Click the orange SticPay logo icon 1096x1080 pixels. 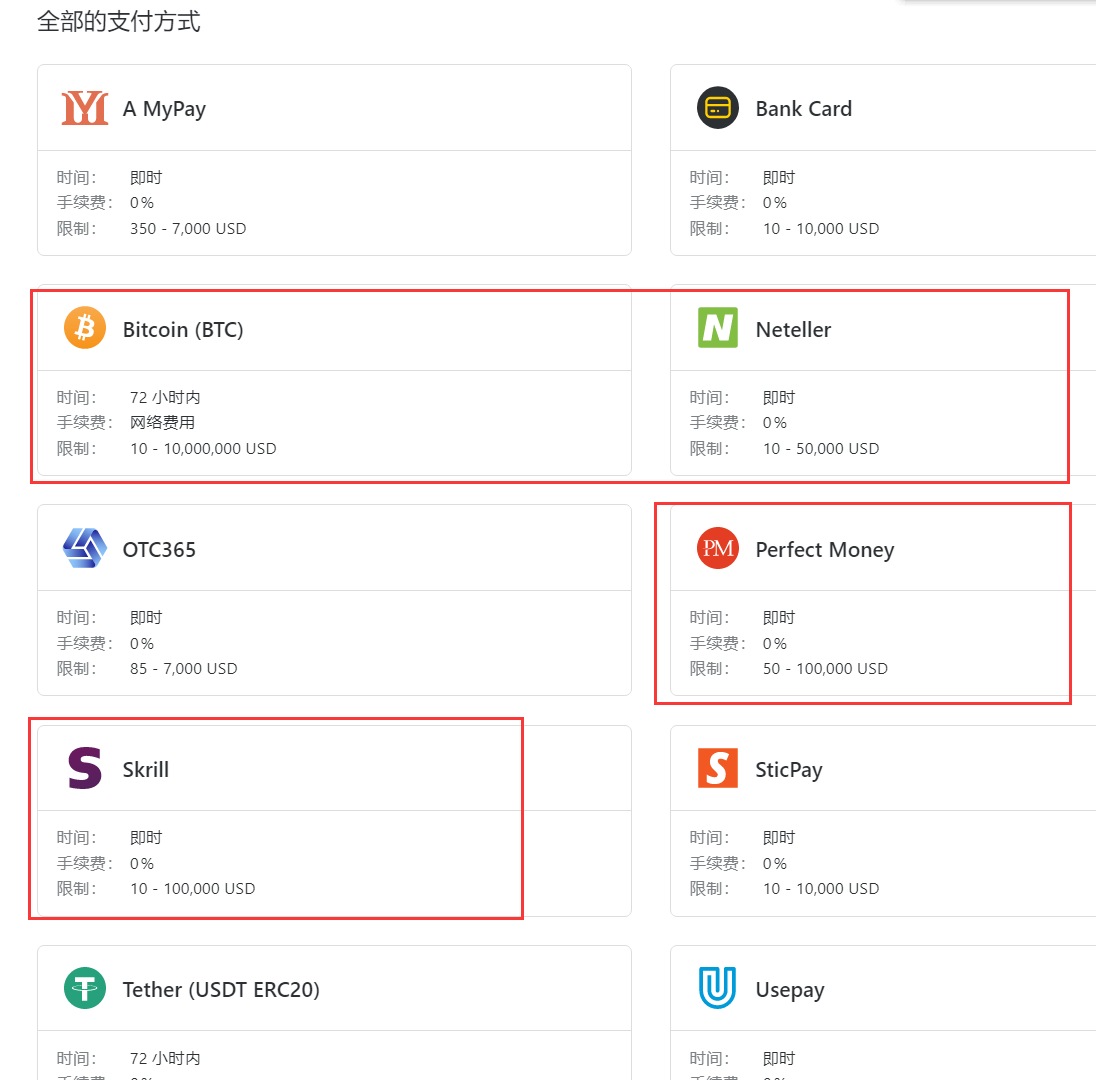pos(718,768)
